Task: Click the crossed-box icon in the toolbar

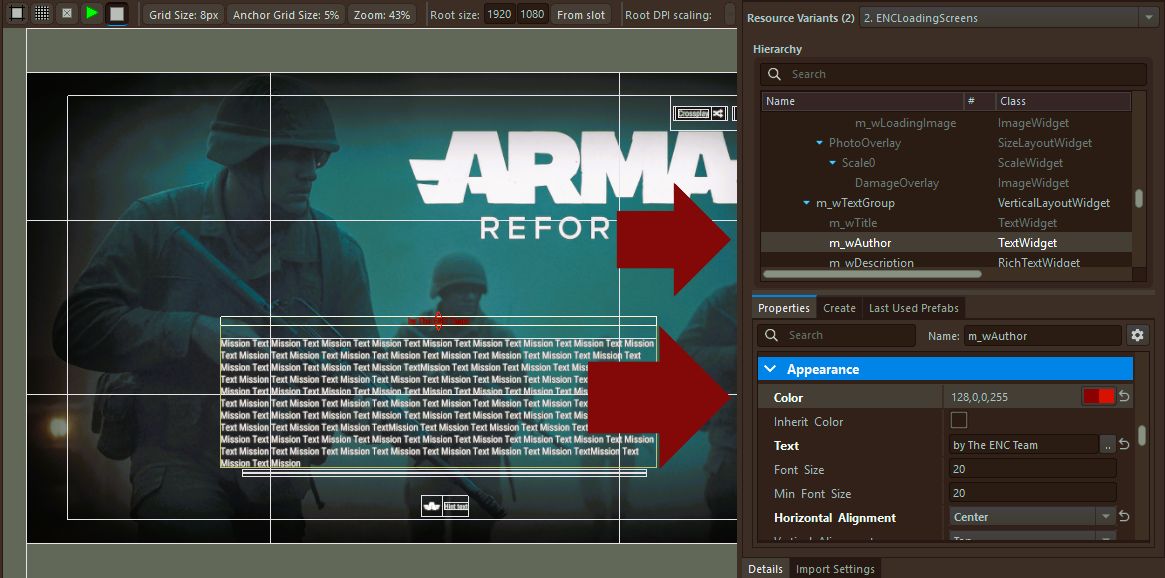Action: [x=67, y=13]
